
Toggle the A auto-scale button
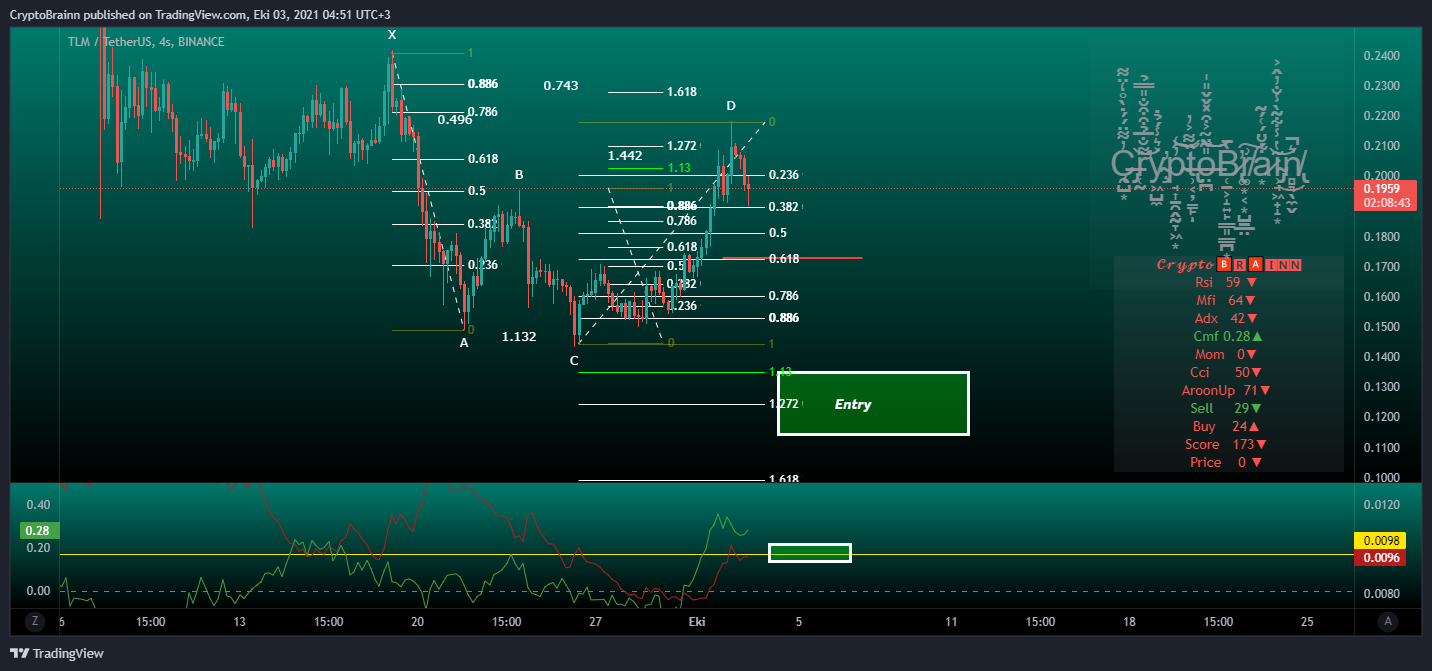click(1387, 621)
